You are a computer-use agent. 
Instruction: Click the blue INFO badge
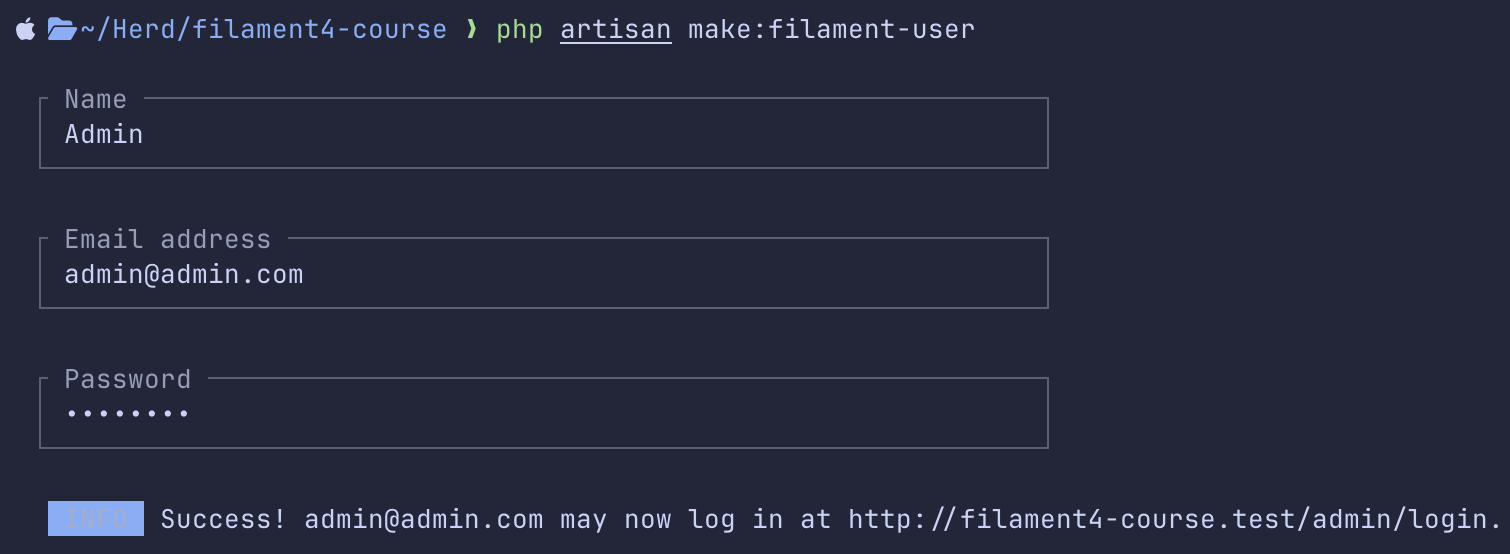(x=96, y=519)
